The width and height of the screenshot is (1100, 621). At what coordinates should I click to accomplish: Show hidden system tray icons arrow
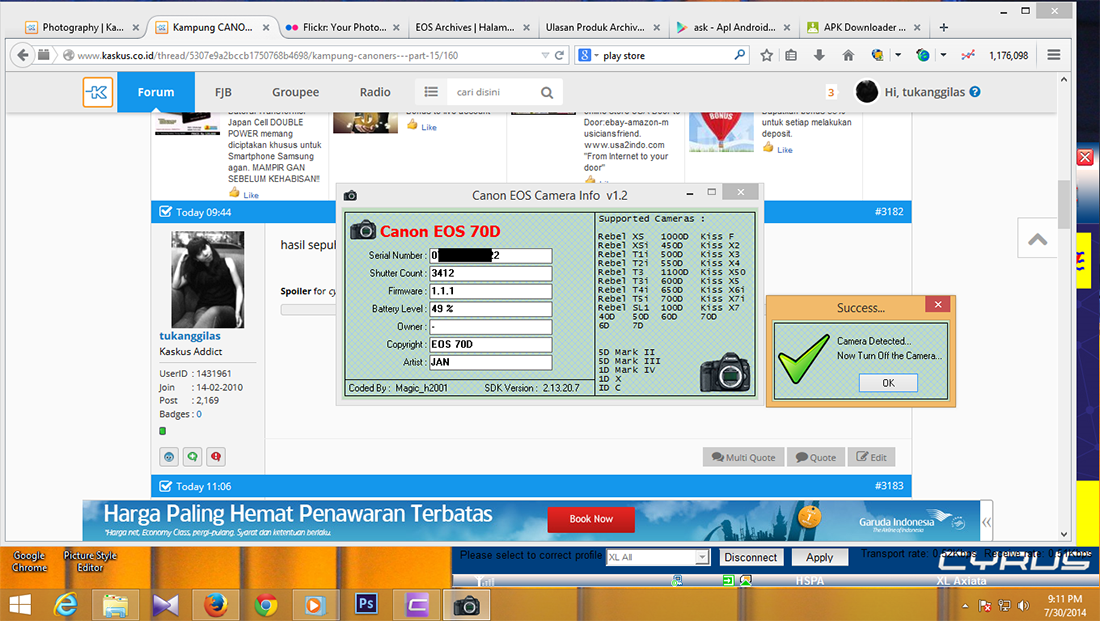965,606
